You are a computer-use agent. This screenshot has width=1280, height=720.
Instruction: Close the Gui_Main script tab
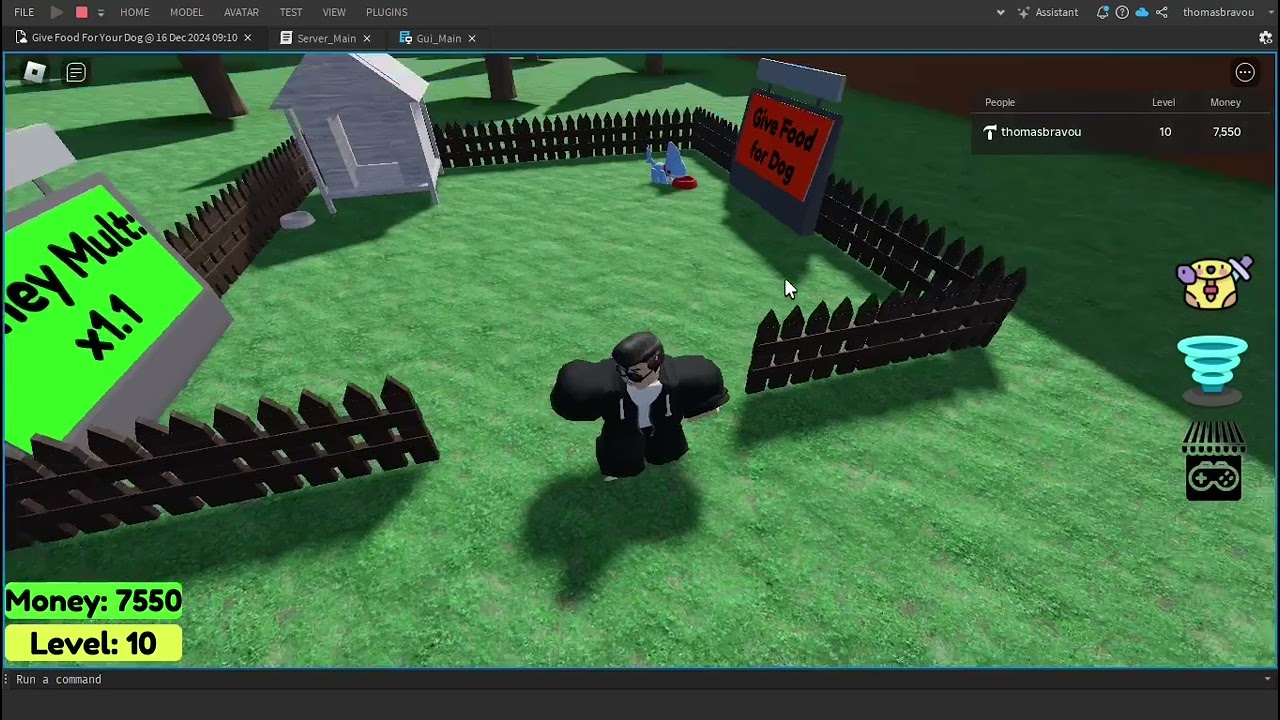click(472, 38)
